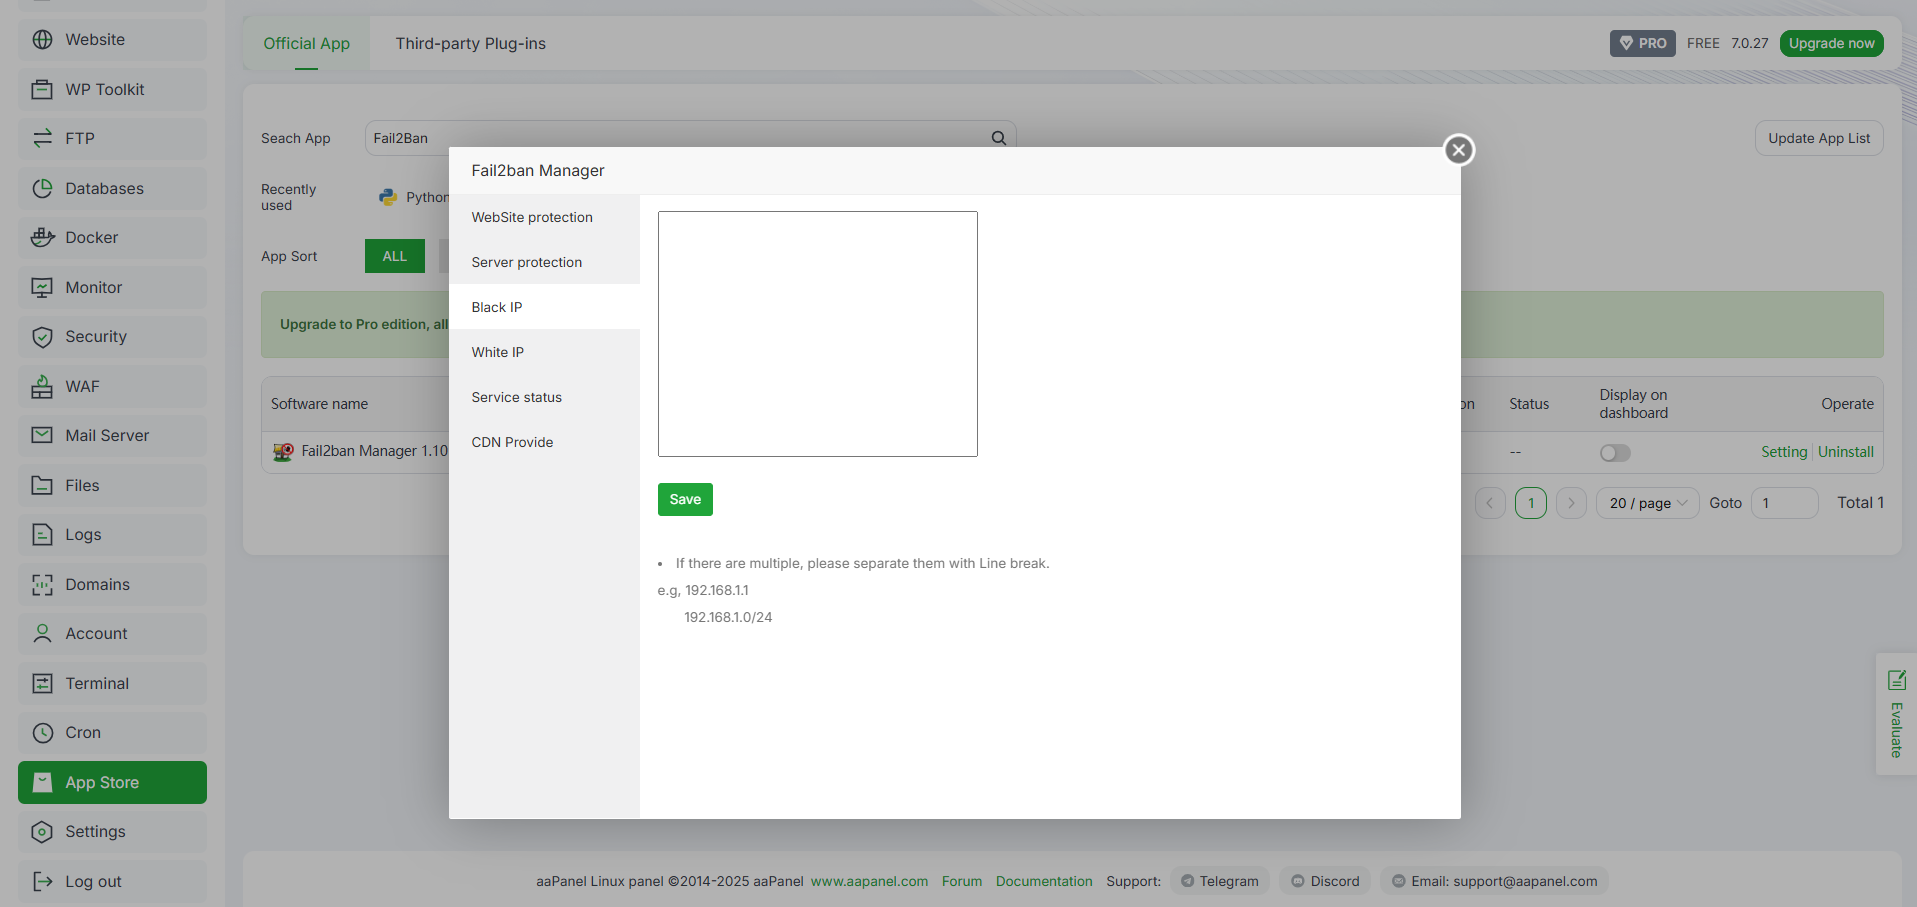Open the Domains icon in sidebar

(x=42, y=584)
